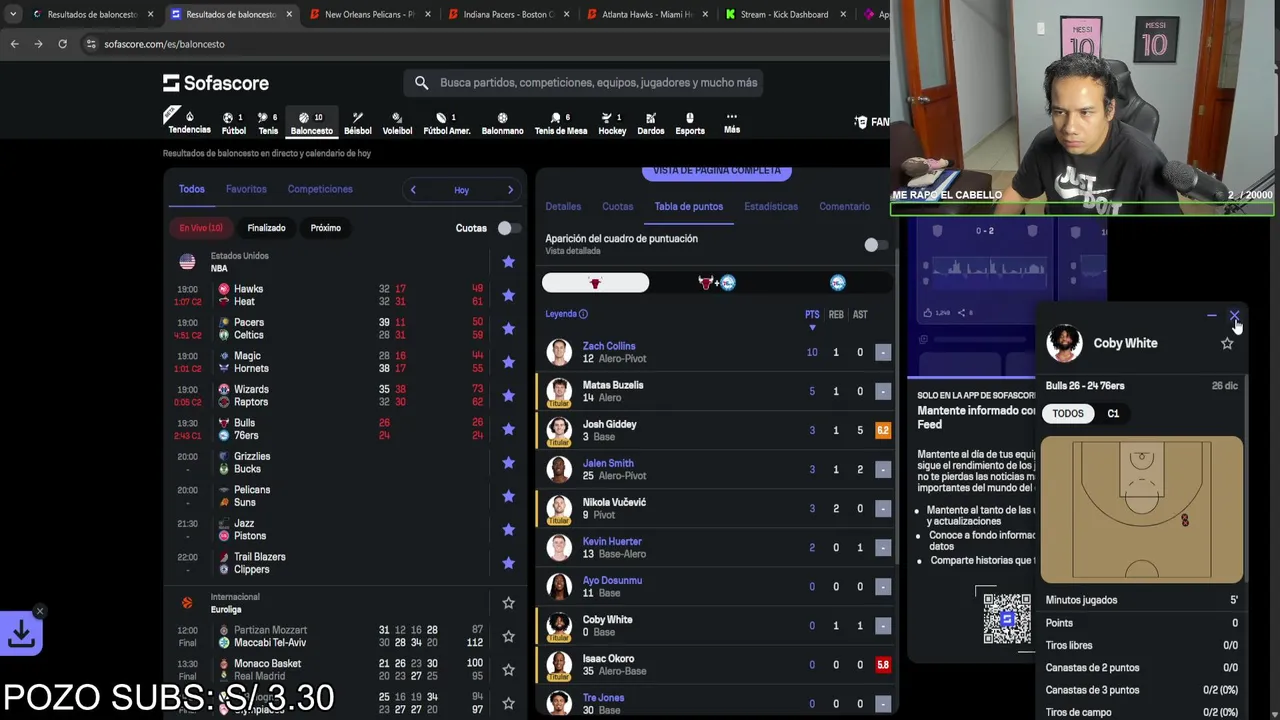Go back in browser history
1280x720 pixels.
point(14,44)
